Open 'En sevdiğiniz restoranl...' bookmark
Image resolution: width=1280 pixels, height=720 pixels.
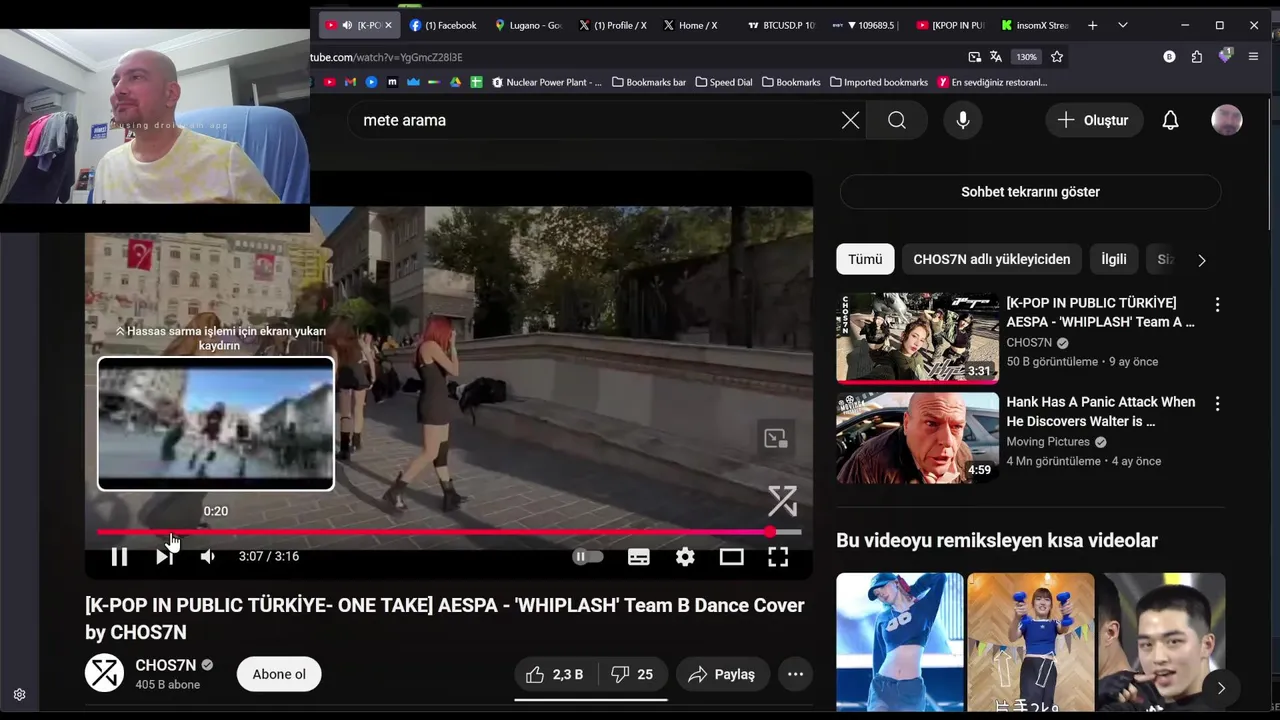click(992, 82)
